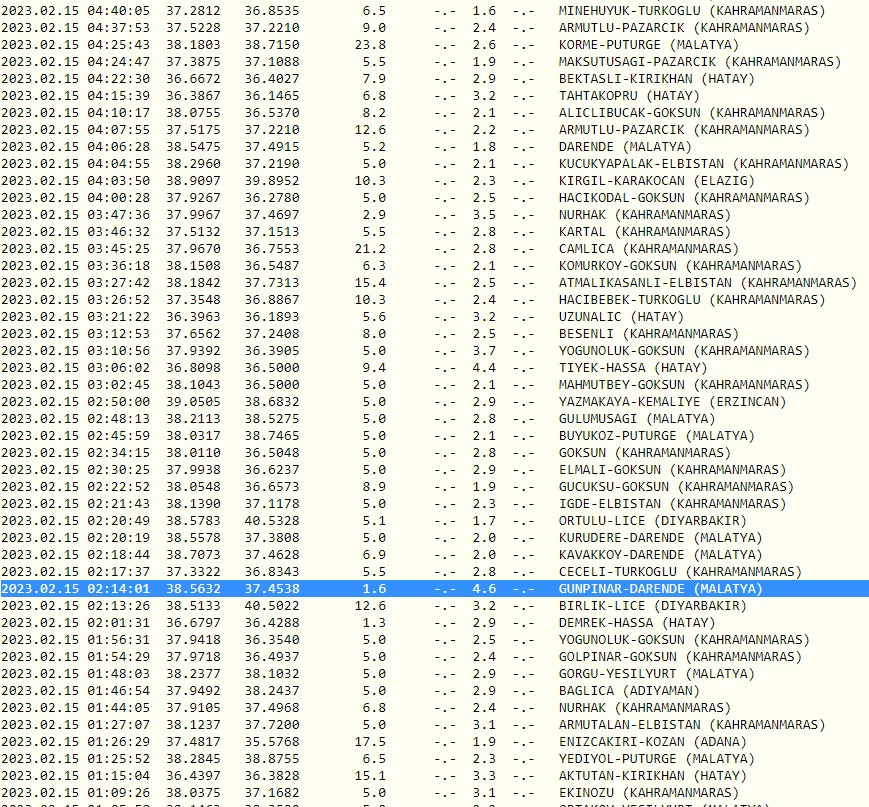Click the DARENDE (MALATYA) earthquake record
This screenshot has width=869, height=807.
pyautogui.click(x=434, y=147)
